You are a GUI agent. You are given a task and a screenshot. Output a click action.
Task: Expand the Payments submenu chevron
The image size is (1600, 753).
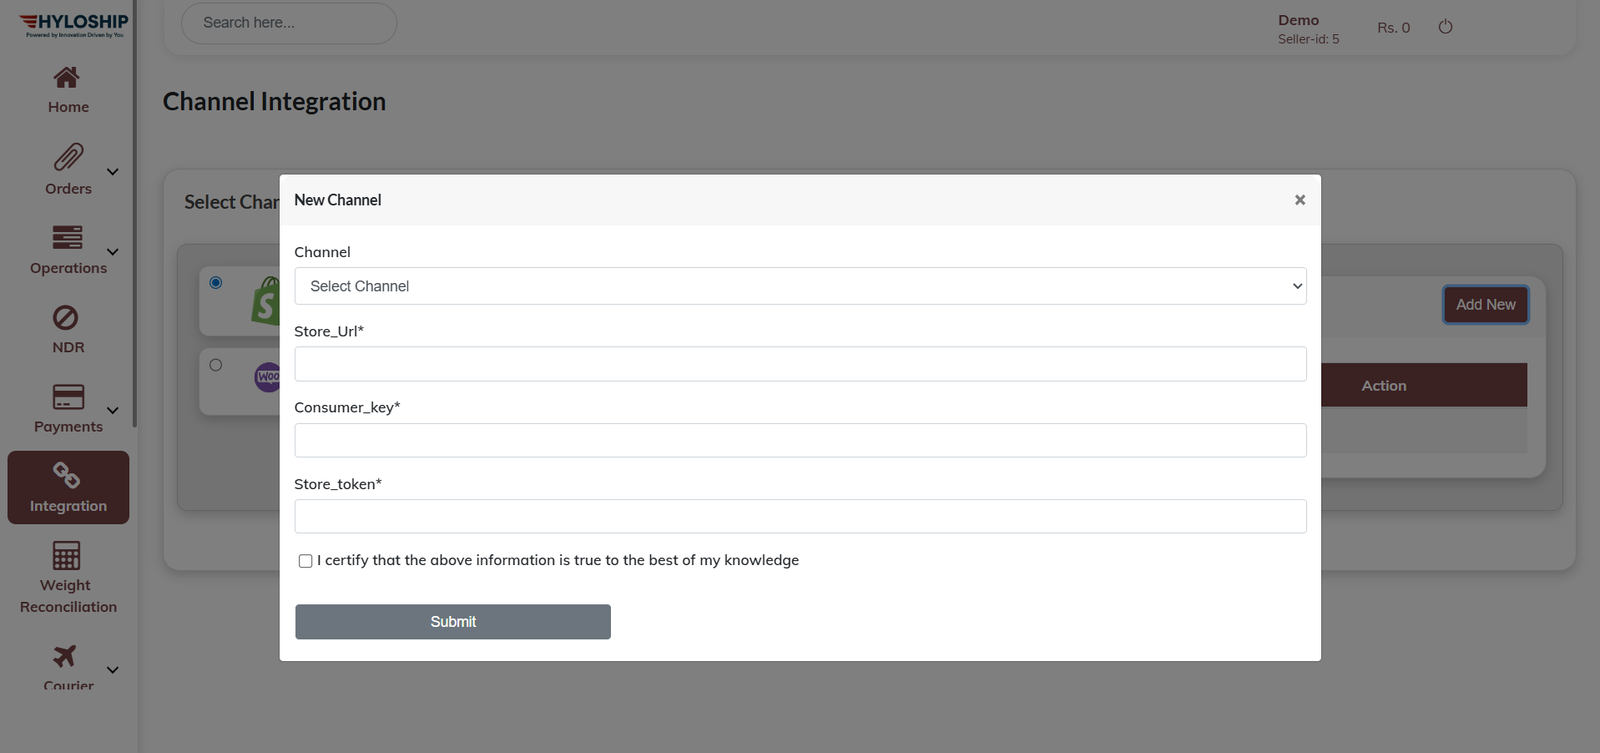tap(113, 410)
